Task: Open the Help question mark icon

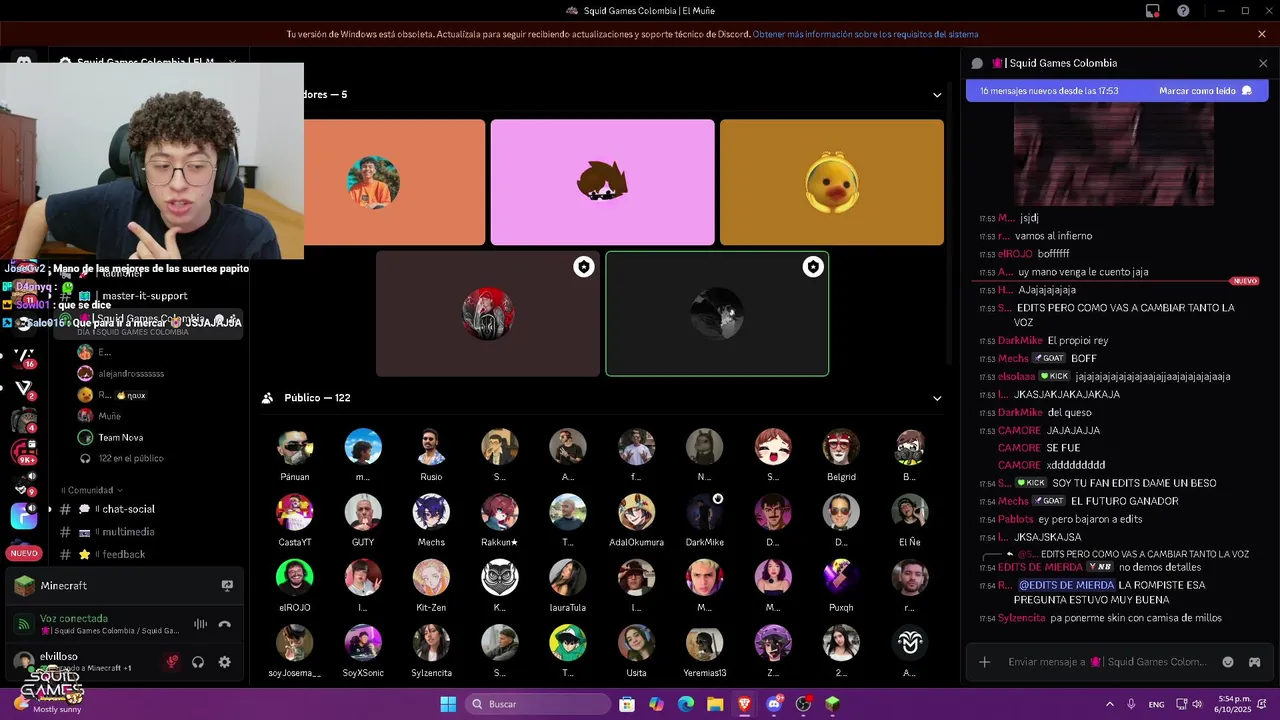Action: point(1183,11)
